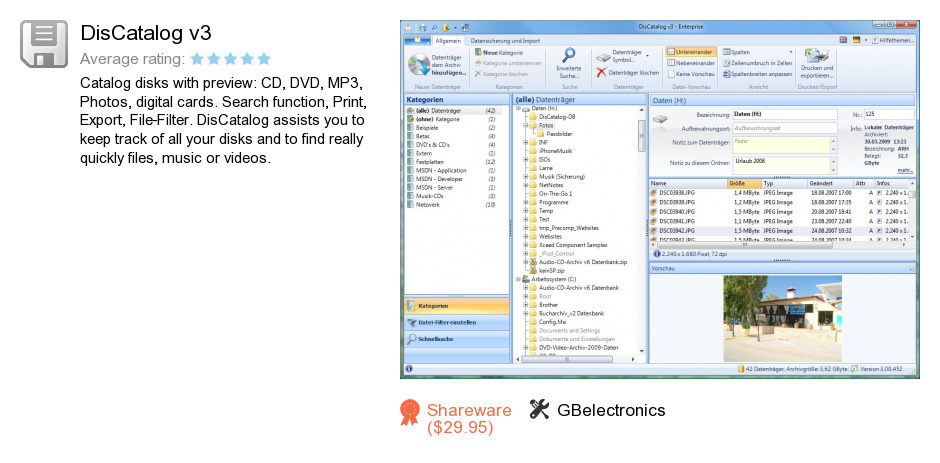Open the dropdown arrow next to the flags

pos(866,40)
